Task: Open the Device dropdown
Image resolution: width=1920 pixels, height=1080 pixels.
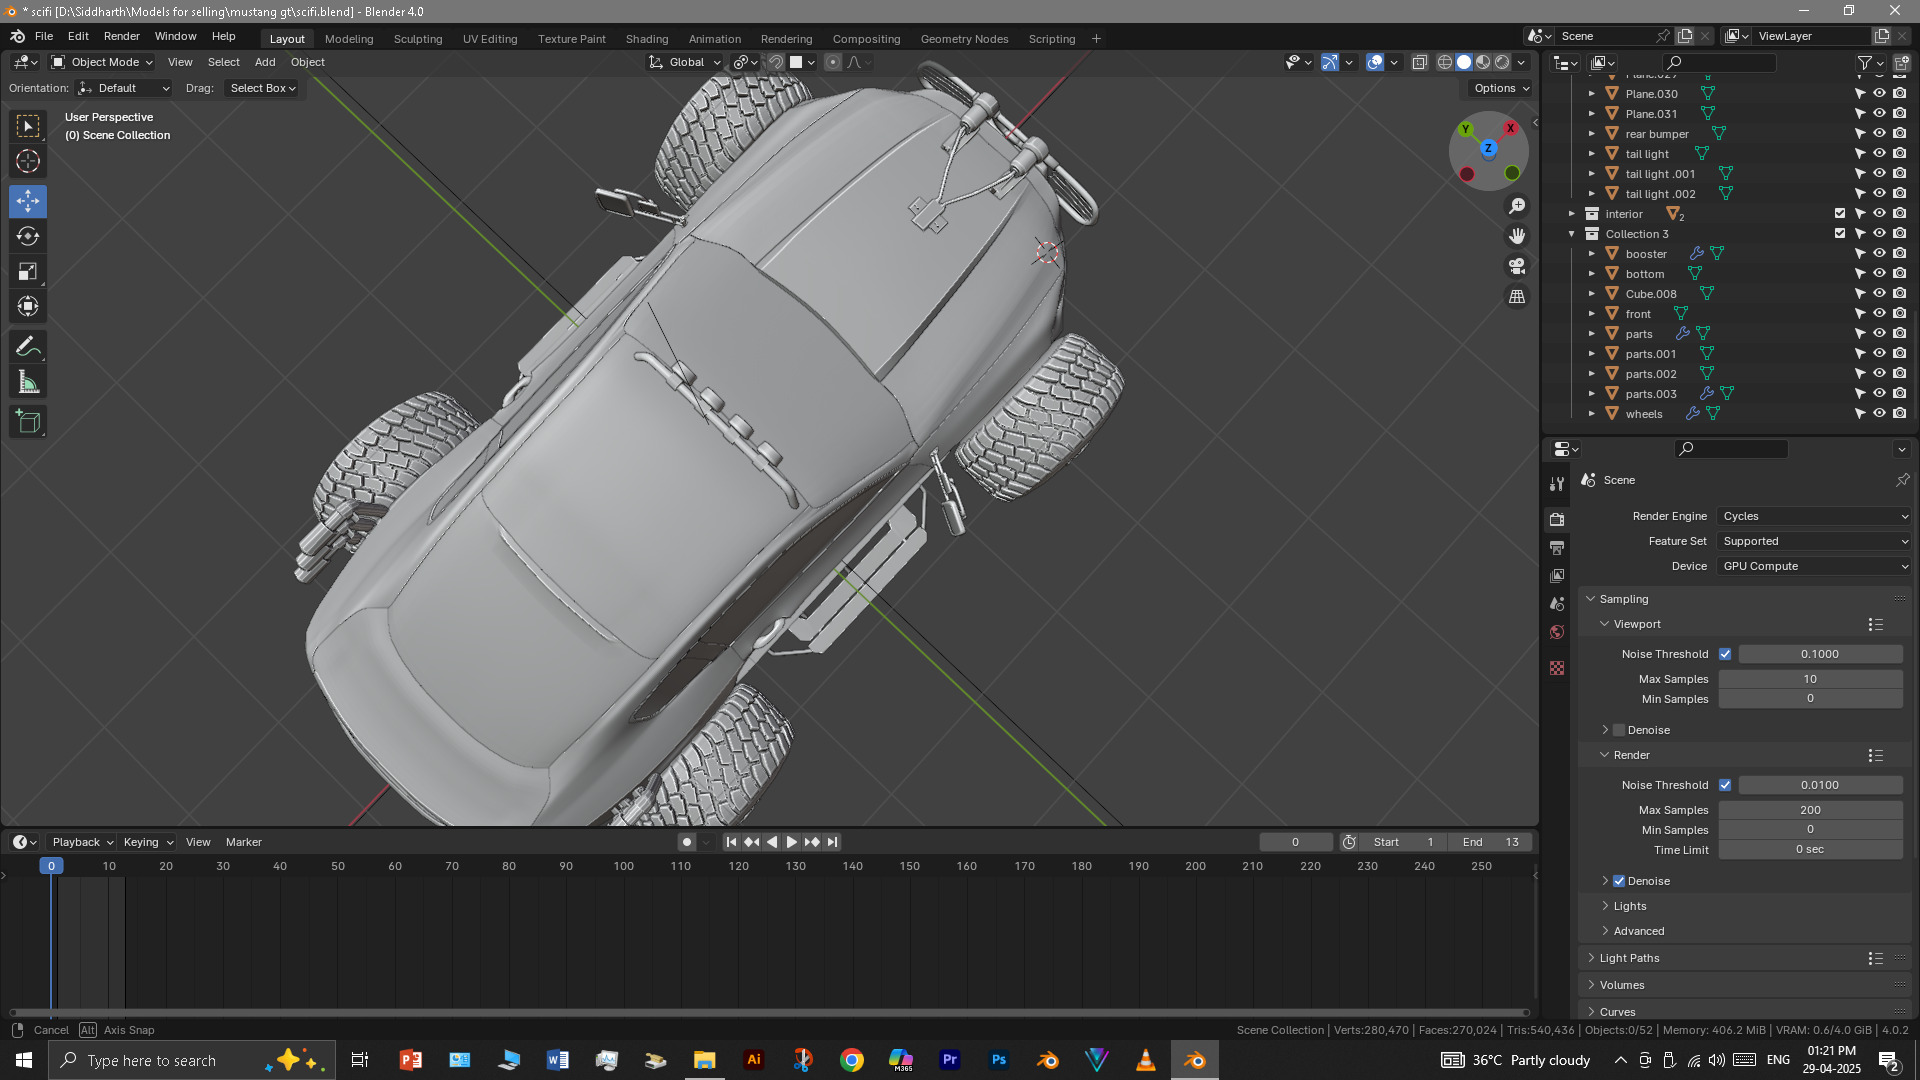Action: pyautogui.click(x=1815, y=566)
